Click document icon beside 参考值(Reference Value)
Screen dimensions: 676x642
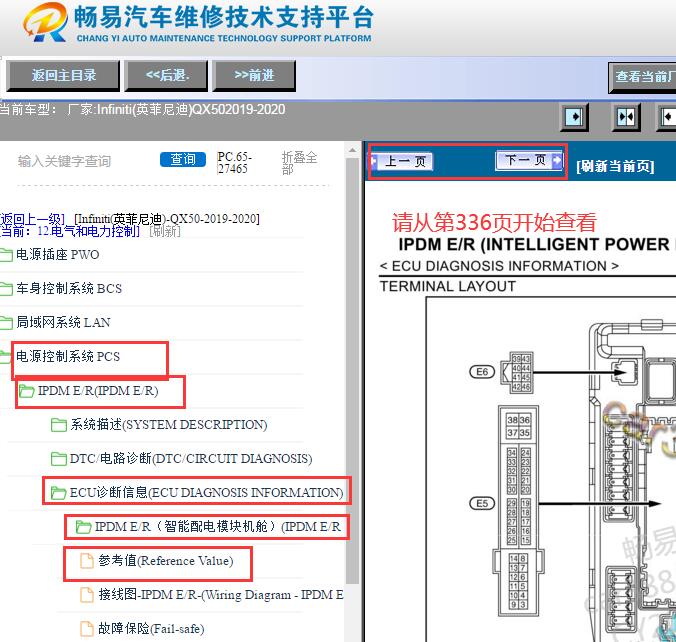[x=87, y=561]
